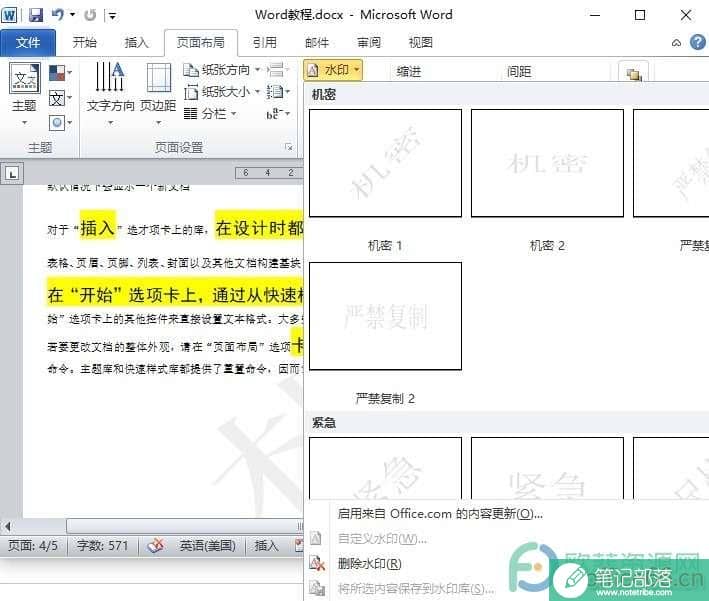Switch to the 视图 tab
The height and width of the screenshot is (601, 709).
pyautogui.click(x=421, y=43)
